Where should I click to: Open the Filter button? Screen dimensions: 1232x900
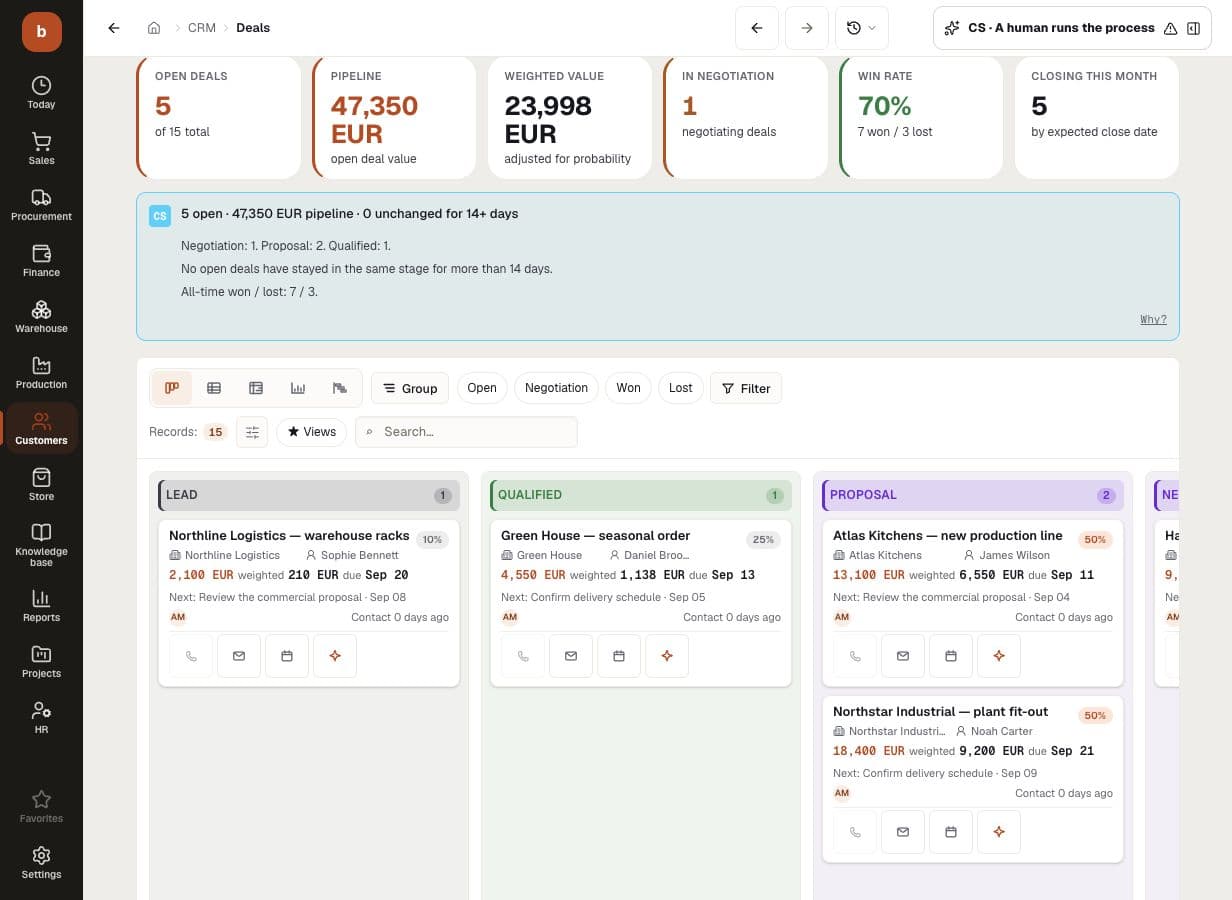point(746,388)
